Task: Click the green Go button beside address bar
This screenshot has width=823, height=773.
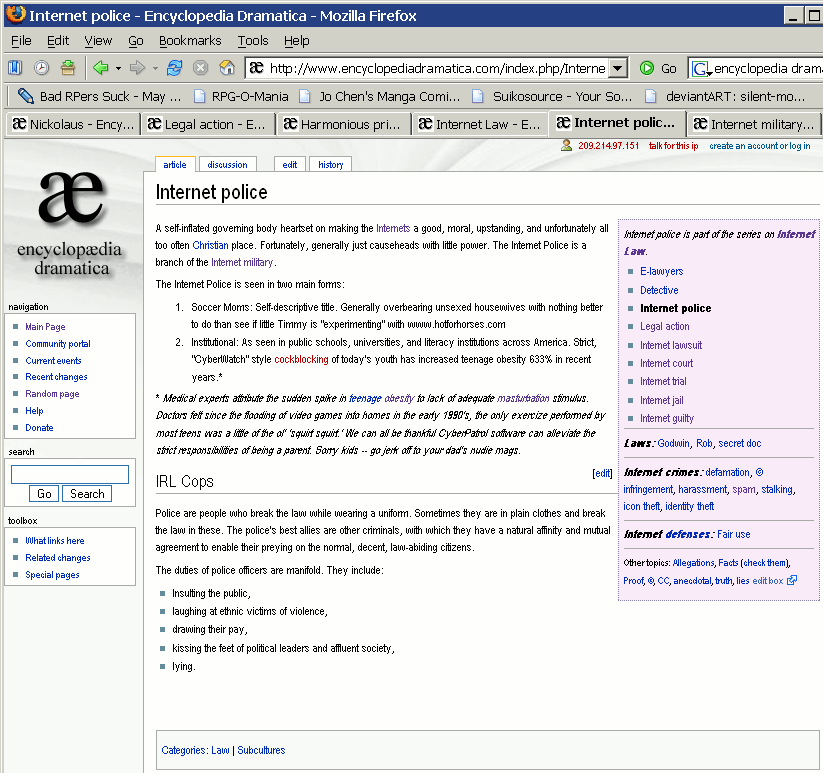Action: [x=658, y=68]
